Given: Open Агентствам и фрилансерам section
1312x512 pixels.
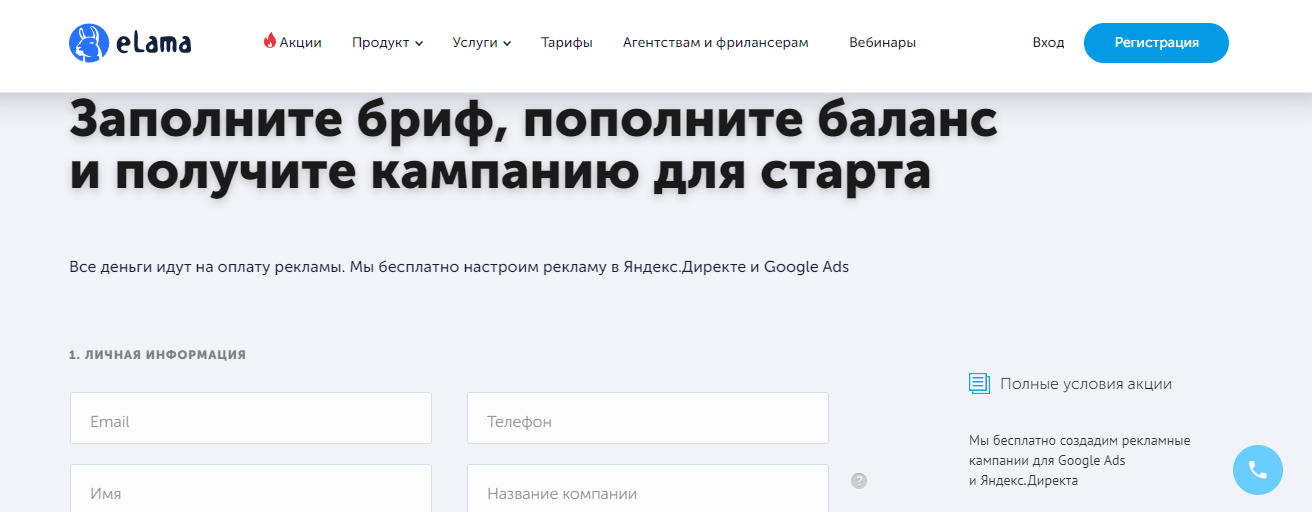Looking at the screenshot, I should [715, 43].
